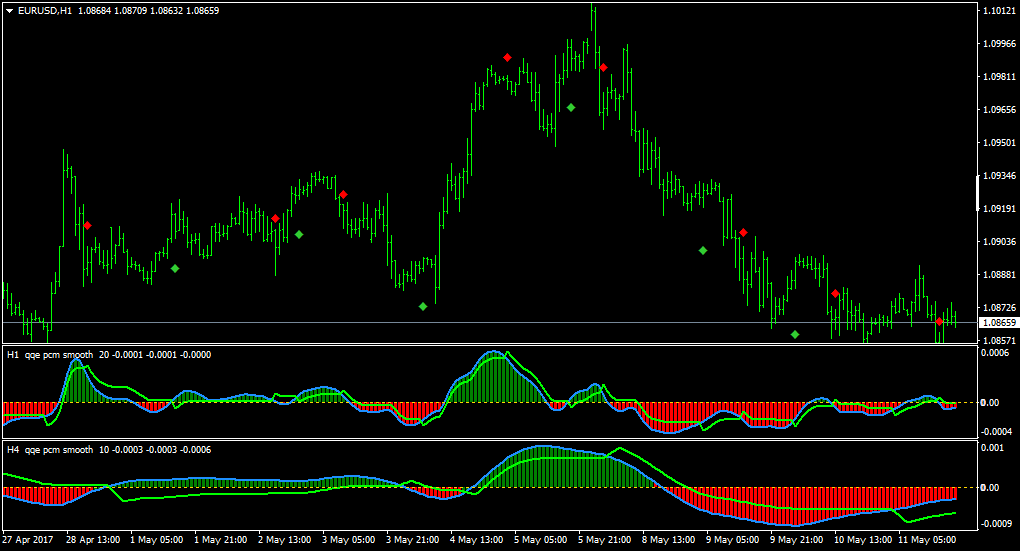Viewport: 1020px width, 551px height.
Task: Click the 11 May 05:00 label on the time axis
Action: pyautogui.click(x=927, y=539)
